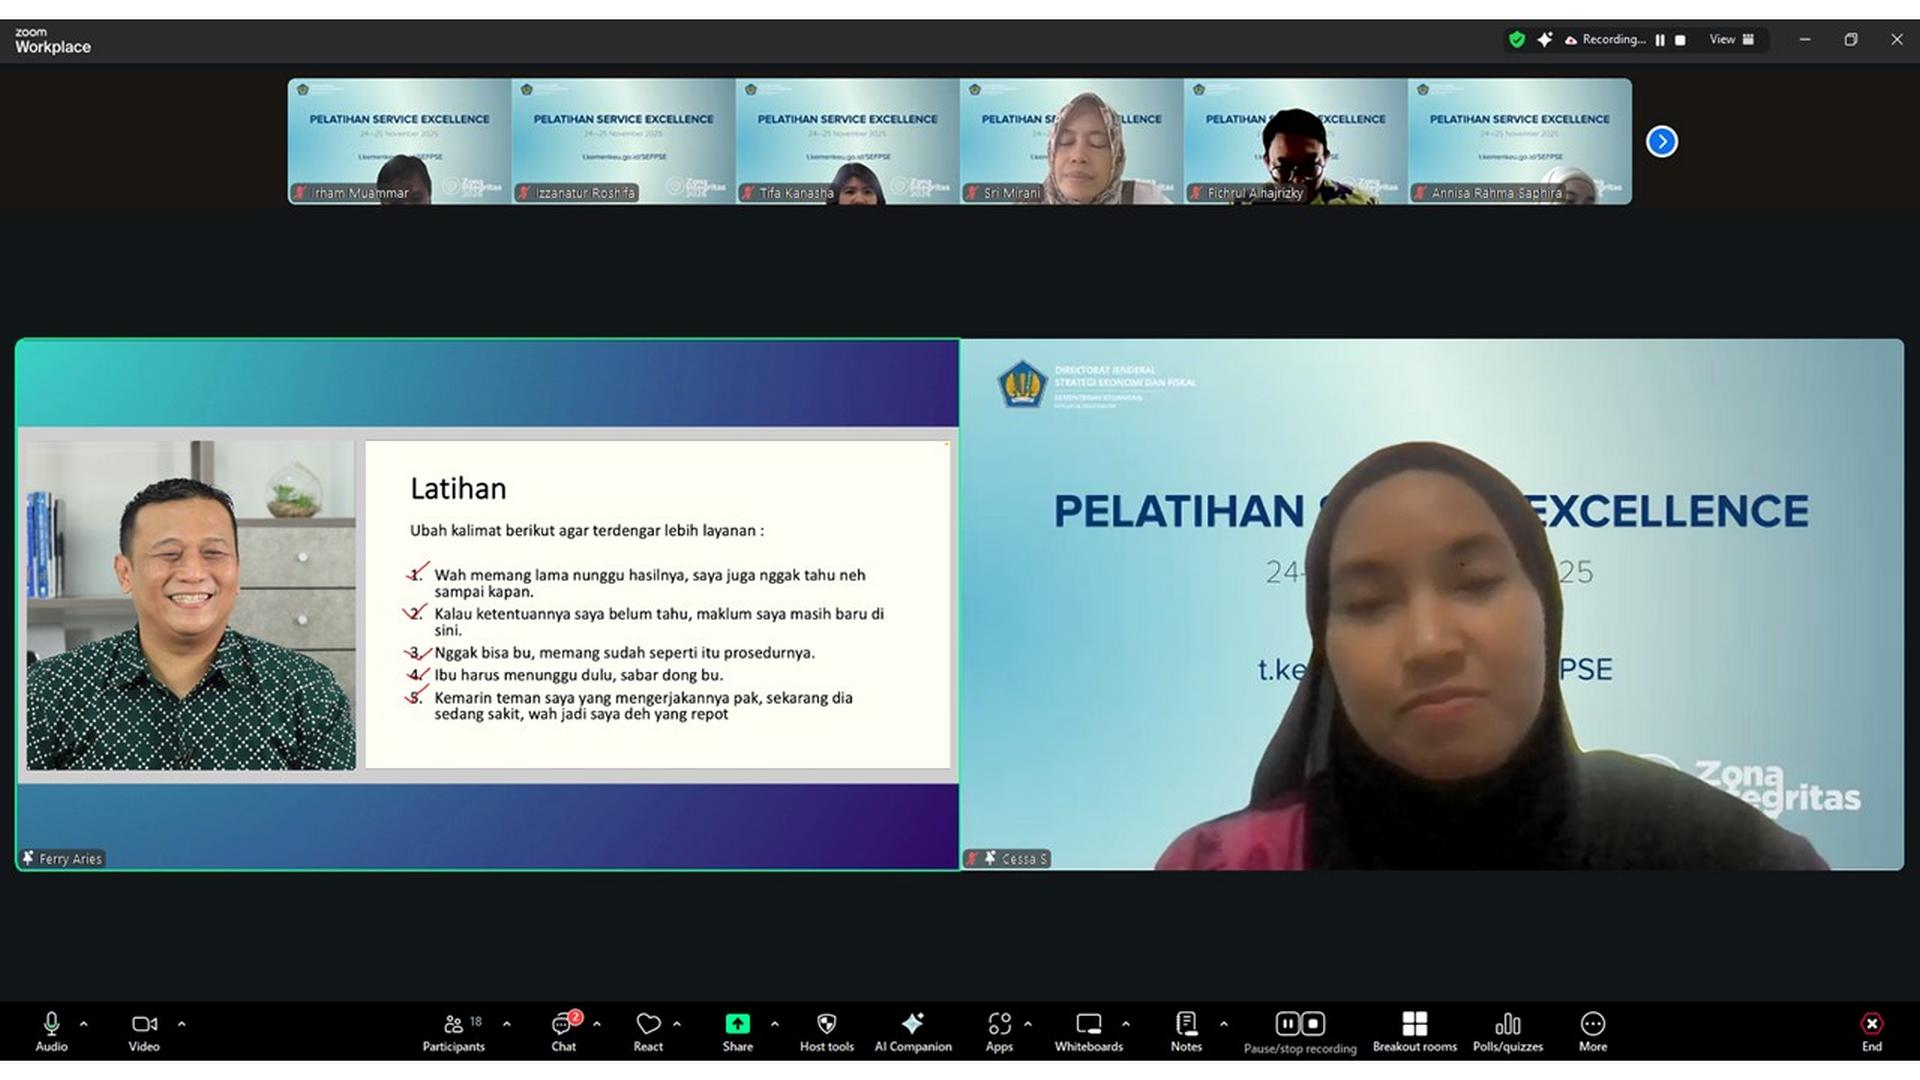
Task: Select Sri Mirani's video thumbnail
Action: point(1071,142)
